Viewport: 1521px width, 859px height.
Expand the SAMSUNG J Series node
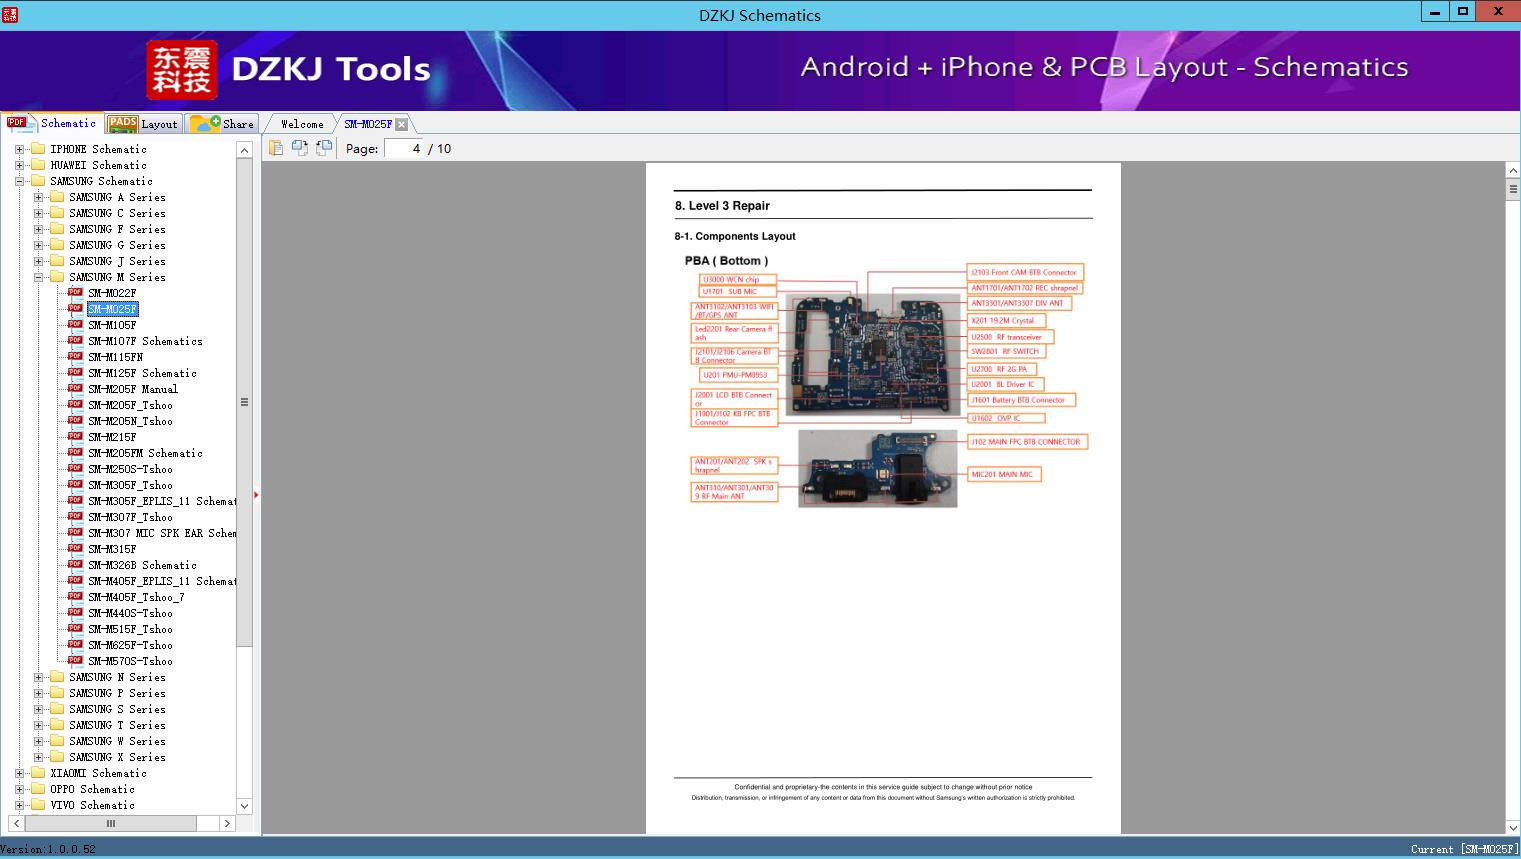[x=38, y=261]
